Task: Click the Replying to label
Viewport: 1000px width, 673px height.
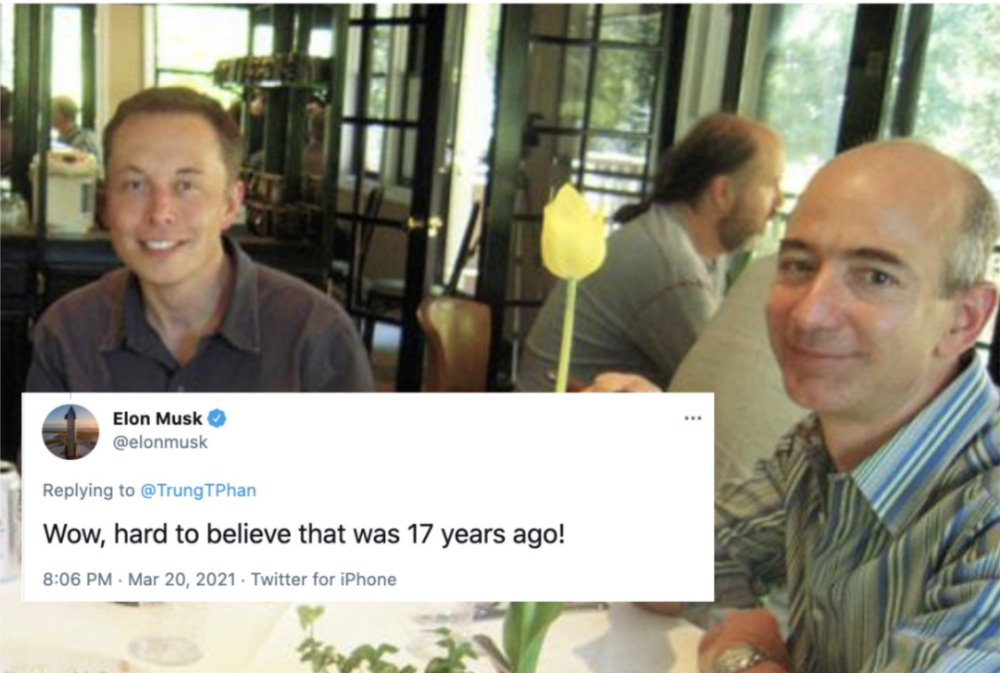Action: 89,490
